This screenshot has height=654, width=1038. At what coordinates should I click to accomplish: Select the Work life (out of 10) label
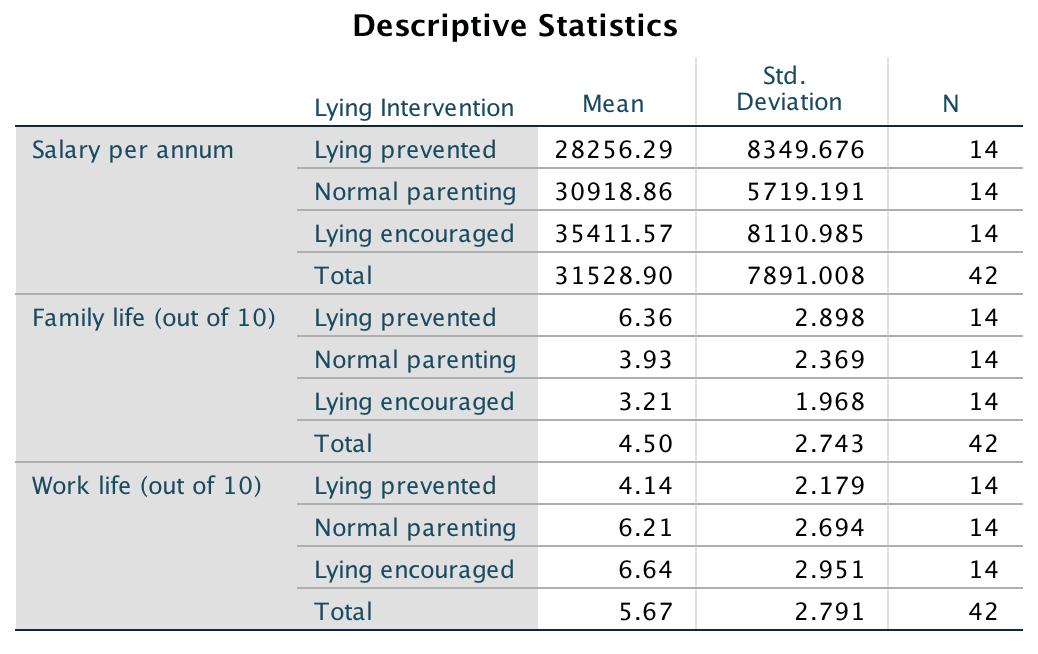pos(147,486)
